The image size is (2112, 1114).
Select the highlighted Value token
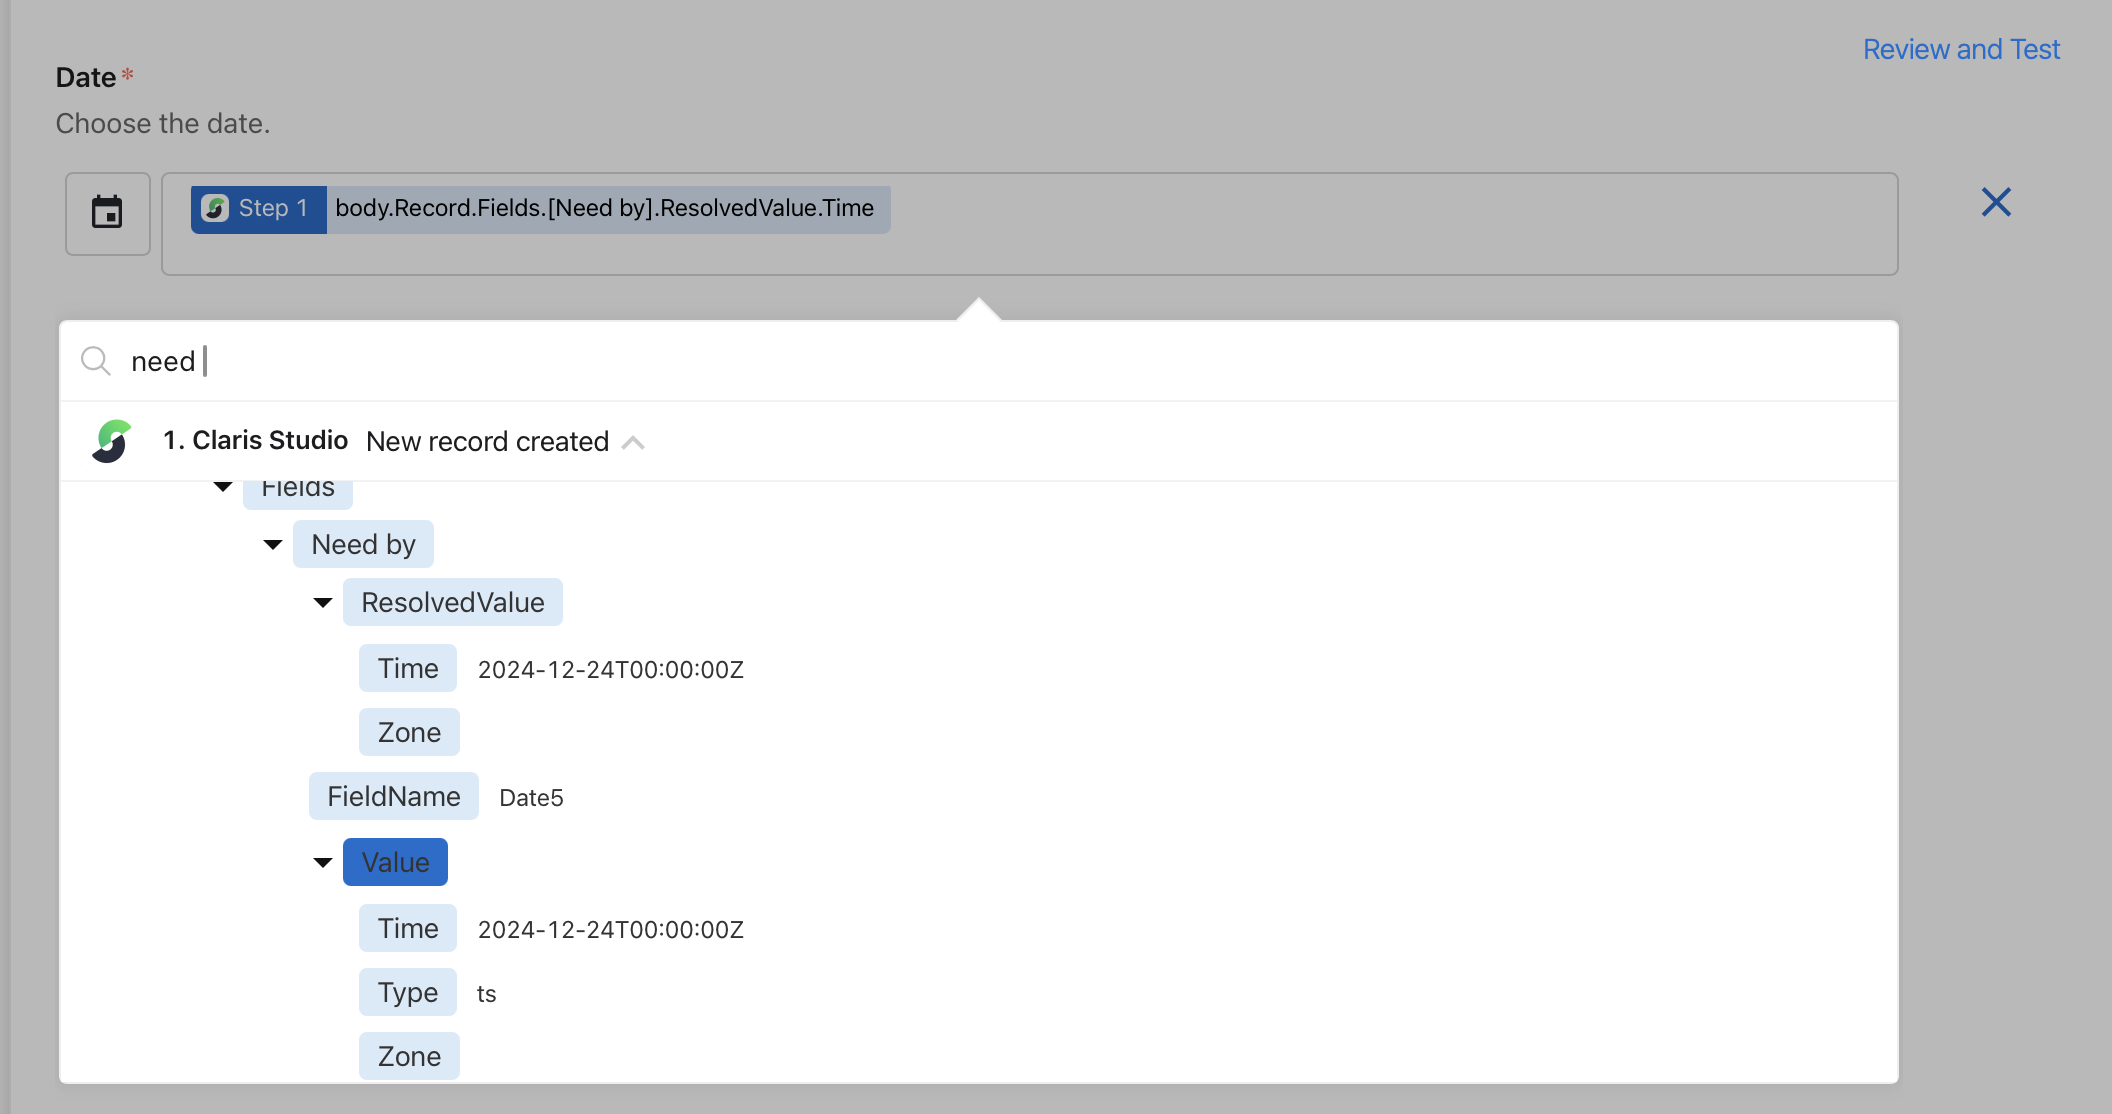pos(395,861)
